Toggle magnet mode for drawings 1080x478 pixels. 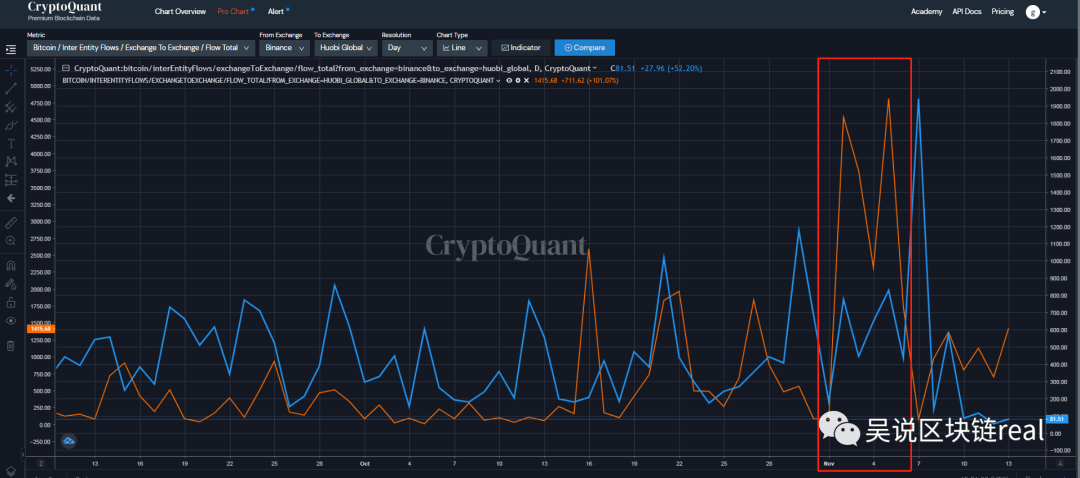[x=11, y=265]
